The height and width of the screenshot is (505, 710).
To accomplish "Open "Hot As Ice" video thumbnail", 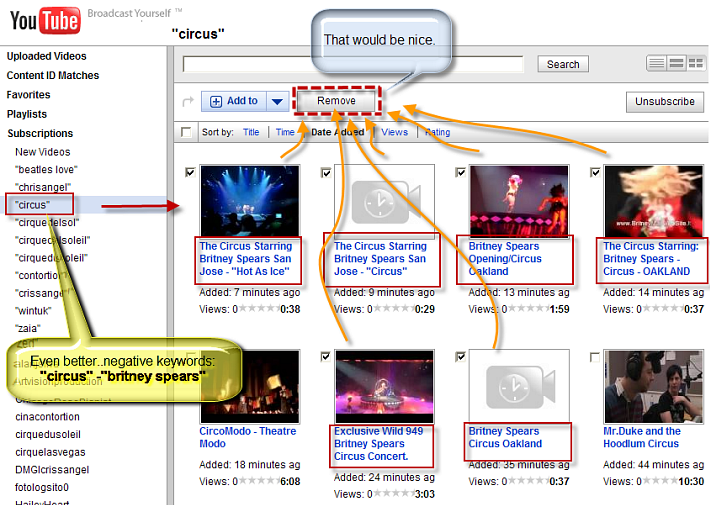I will pyautogui.click(x=249, y=200).
